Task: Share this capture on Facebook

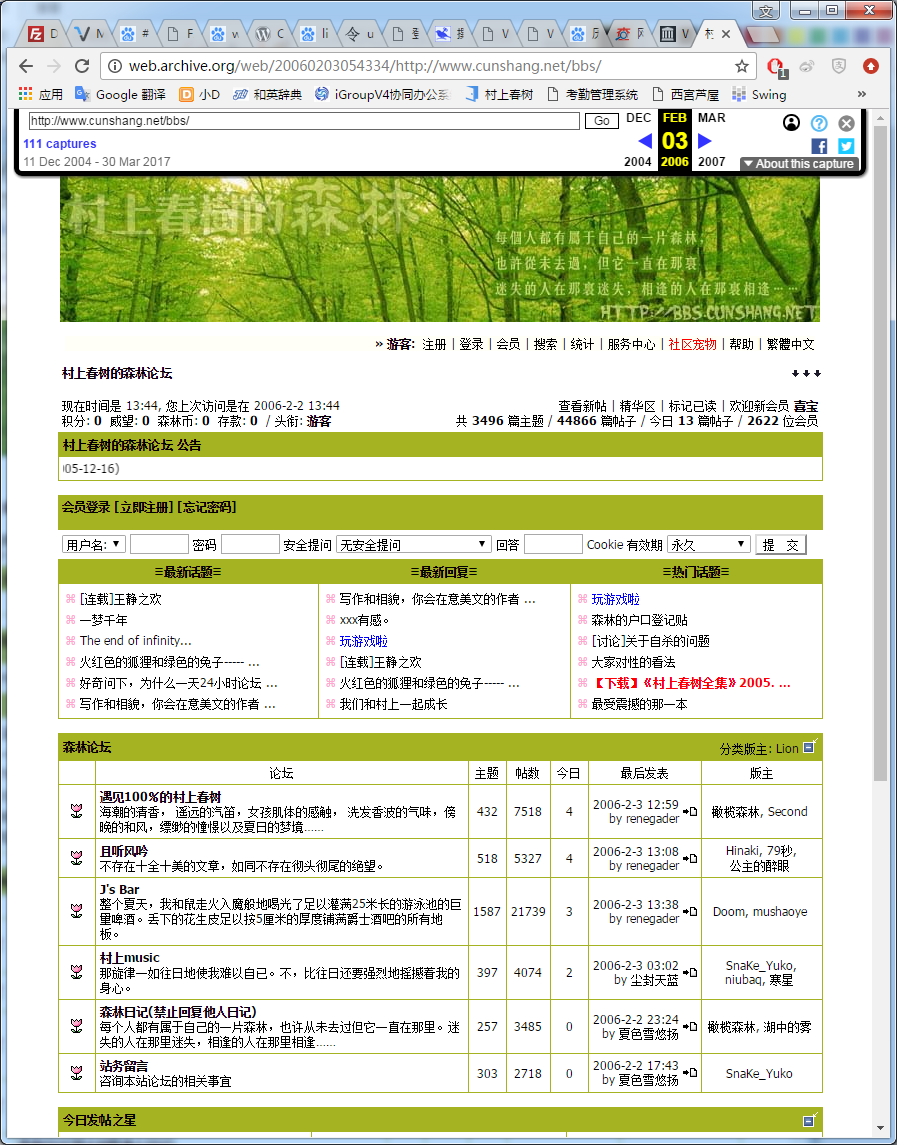Action: click(819, 146)
